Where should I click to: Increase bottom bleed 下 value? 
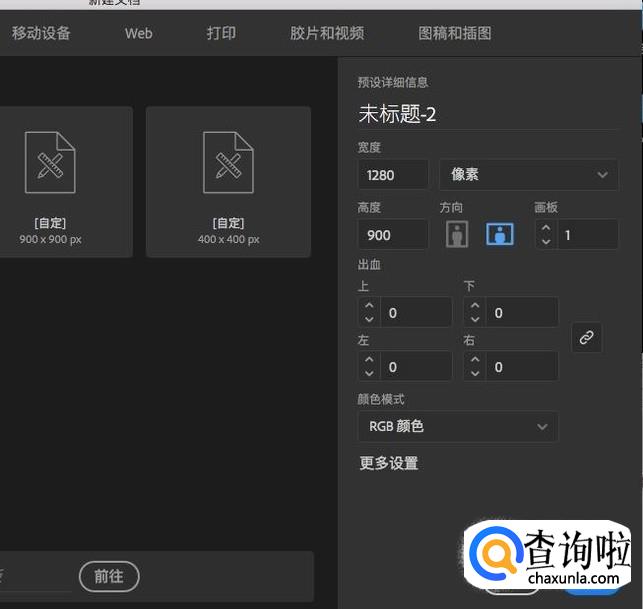[x=475, y=306]
